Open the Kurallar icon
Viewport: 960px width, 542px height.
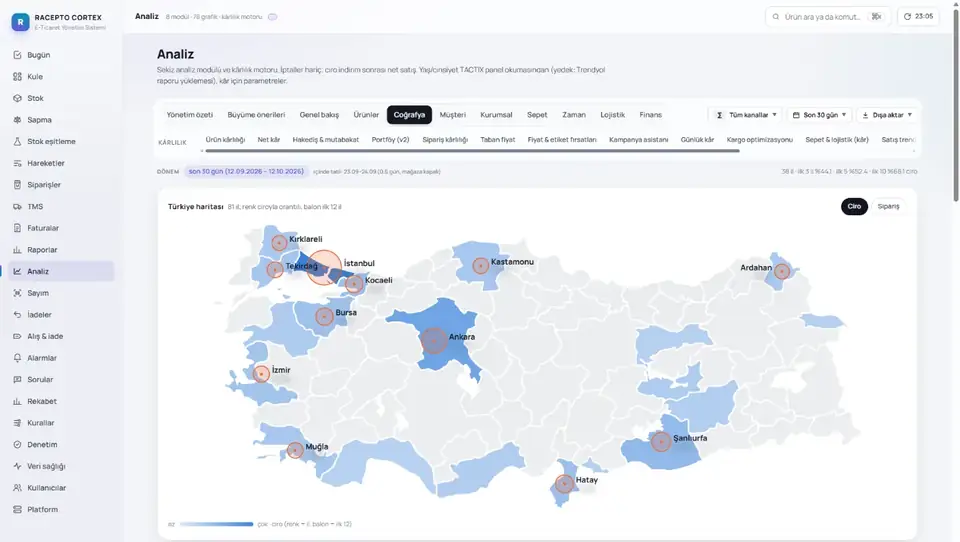coord(17,423)
